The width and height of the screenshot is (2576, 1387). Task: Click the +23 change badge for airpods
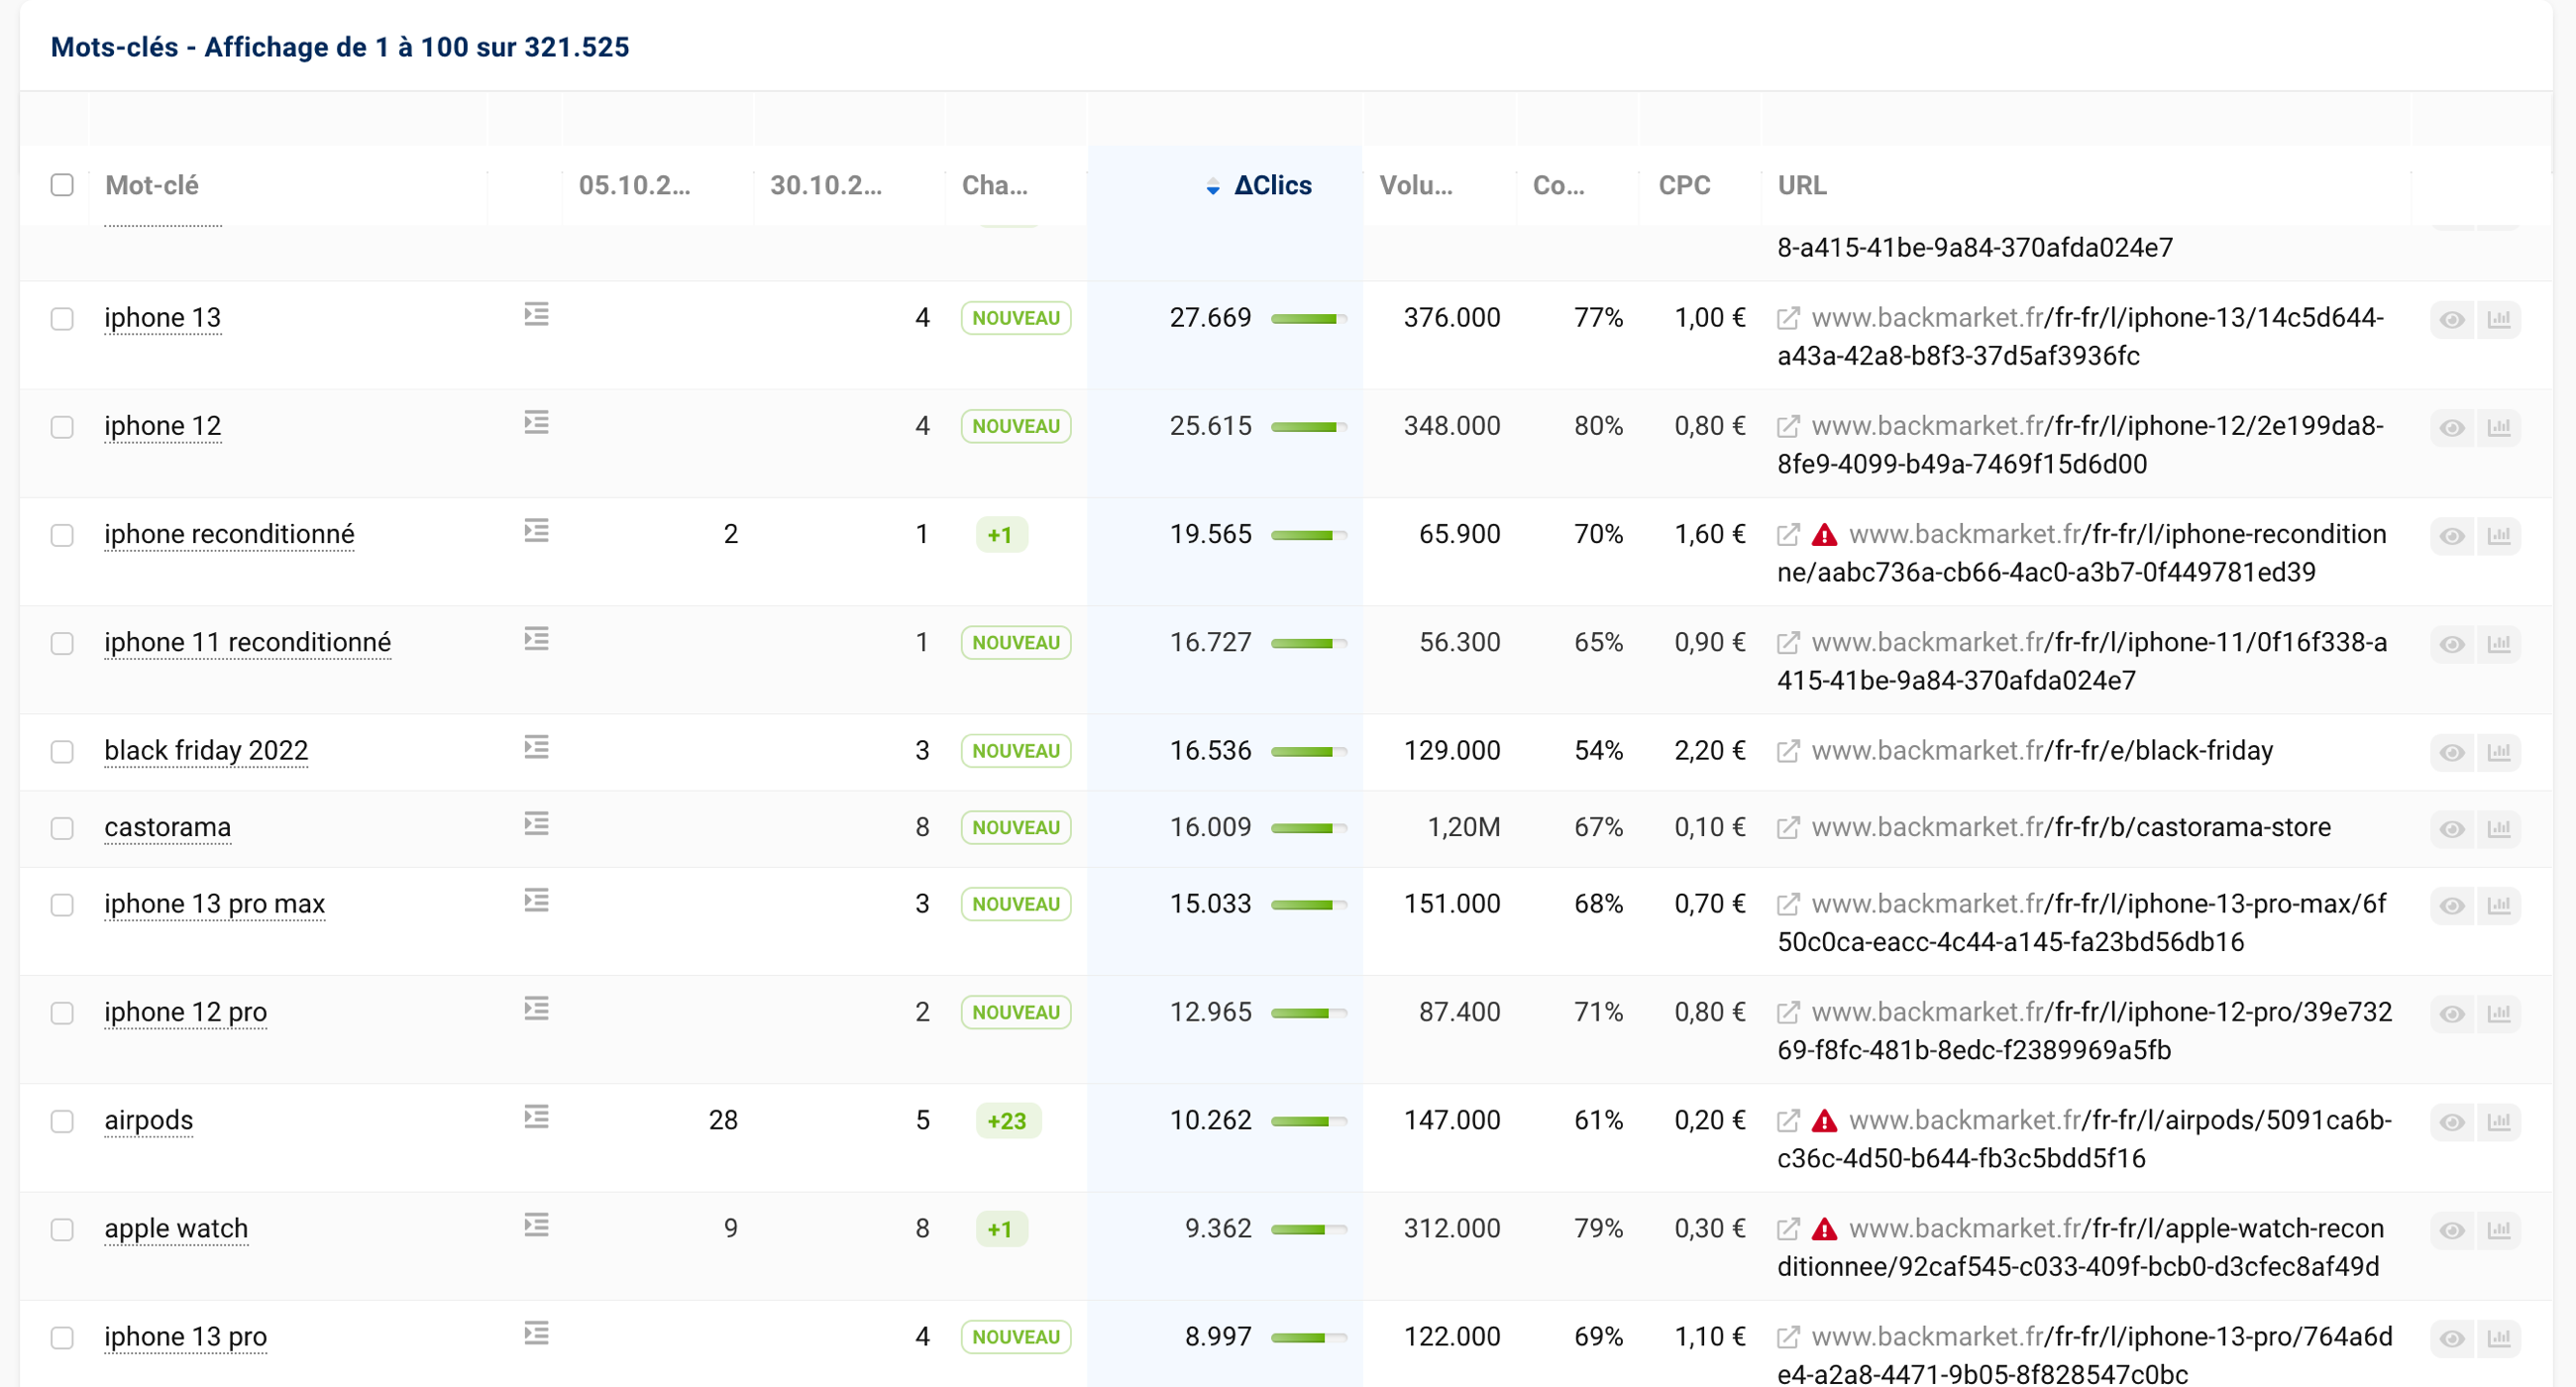[1008, 1120]
